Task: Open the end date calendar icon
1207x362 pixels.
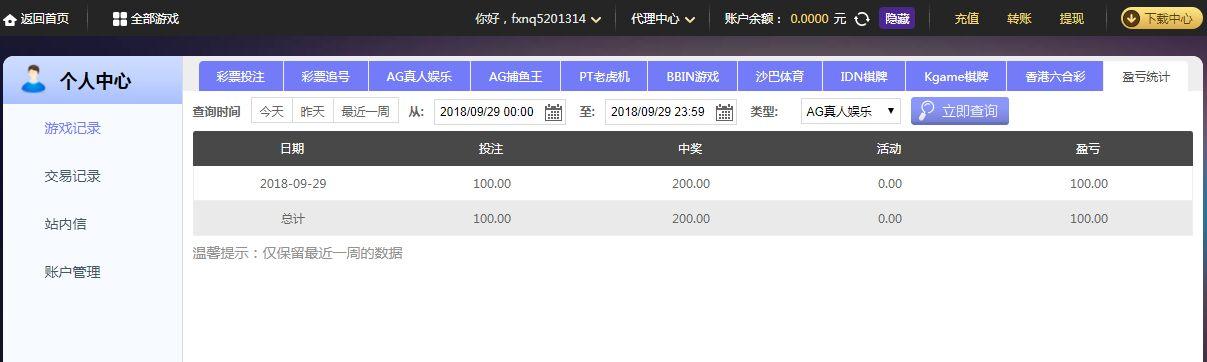Action: pyautogui.click(x=724, y=112)
